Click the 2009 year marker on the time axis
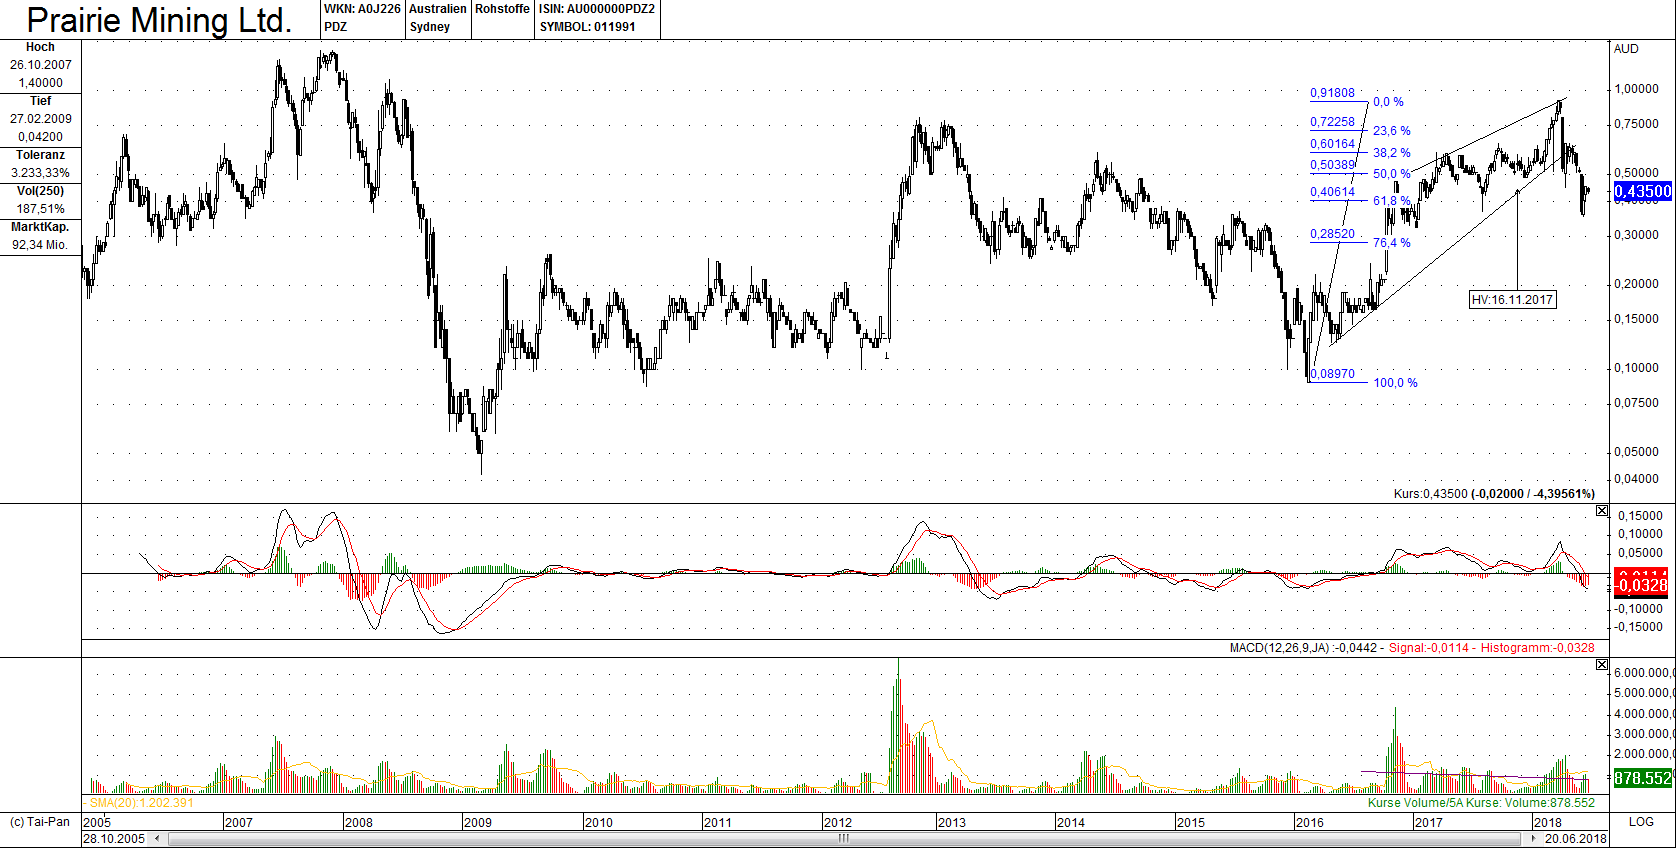The height and width of the screenshot is (848, 1676). [478, 823]
